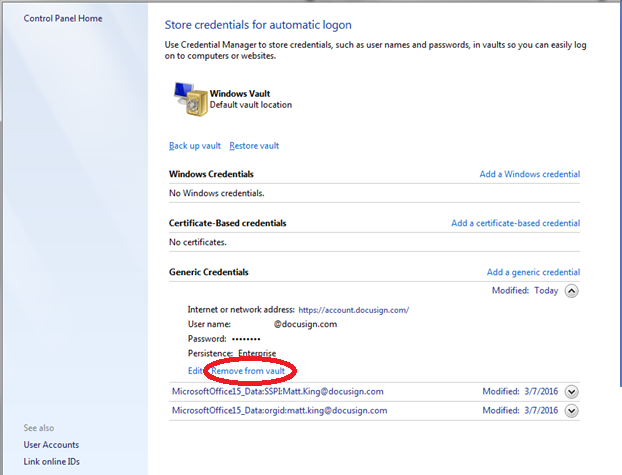This screenshot has width=622, height=475.
Task: Click the @docusign.com user name value
Action: click(305, 324)
